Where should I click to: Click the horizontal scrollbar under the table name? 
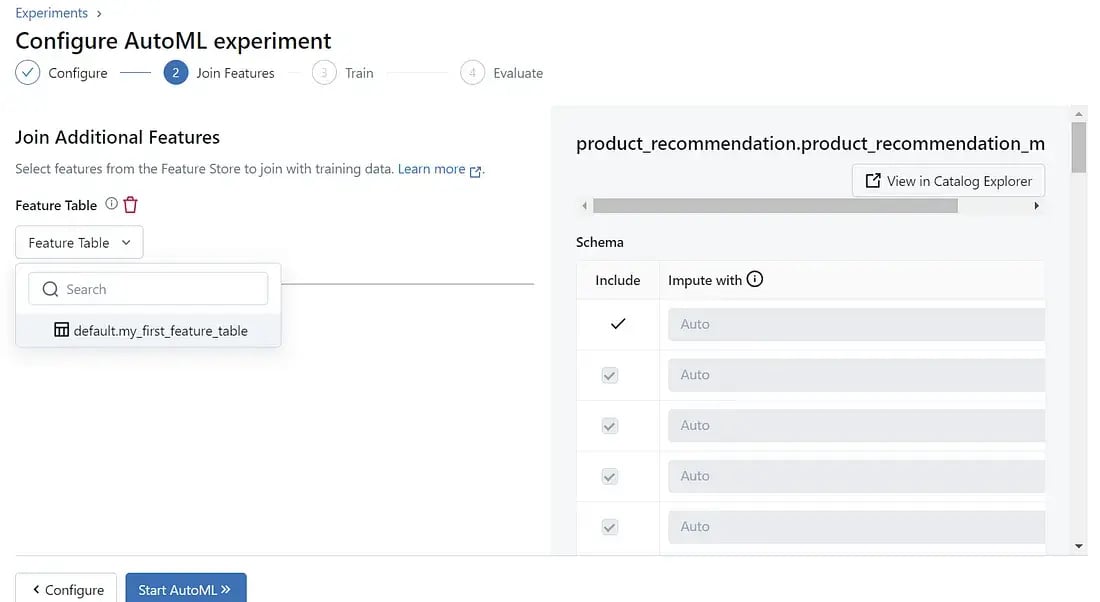[x=775, y=206]
